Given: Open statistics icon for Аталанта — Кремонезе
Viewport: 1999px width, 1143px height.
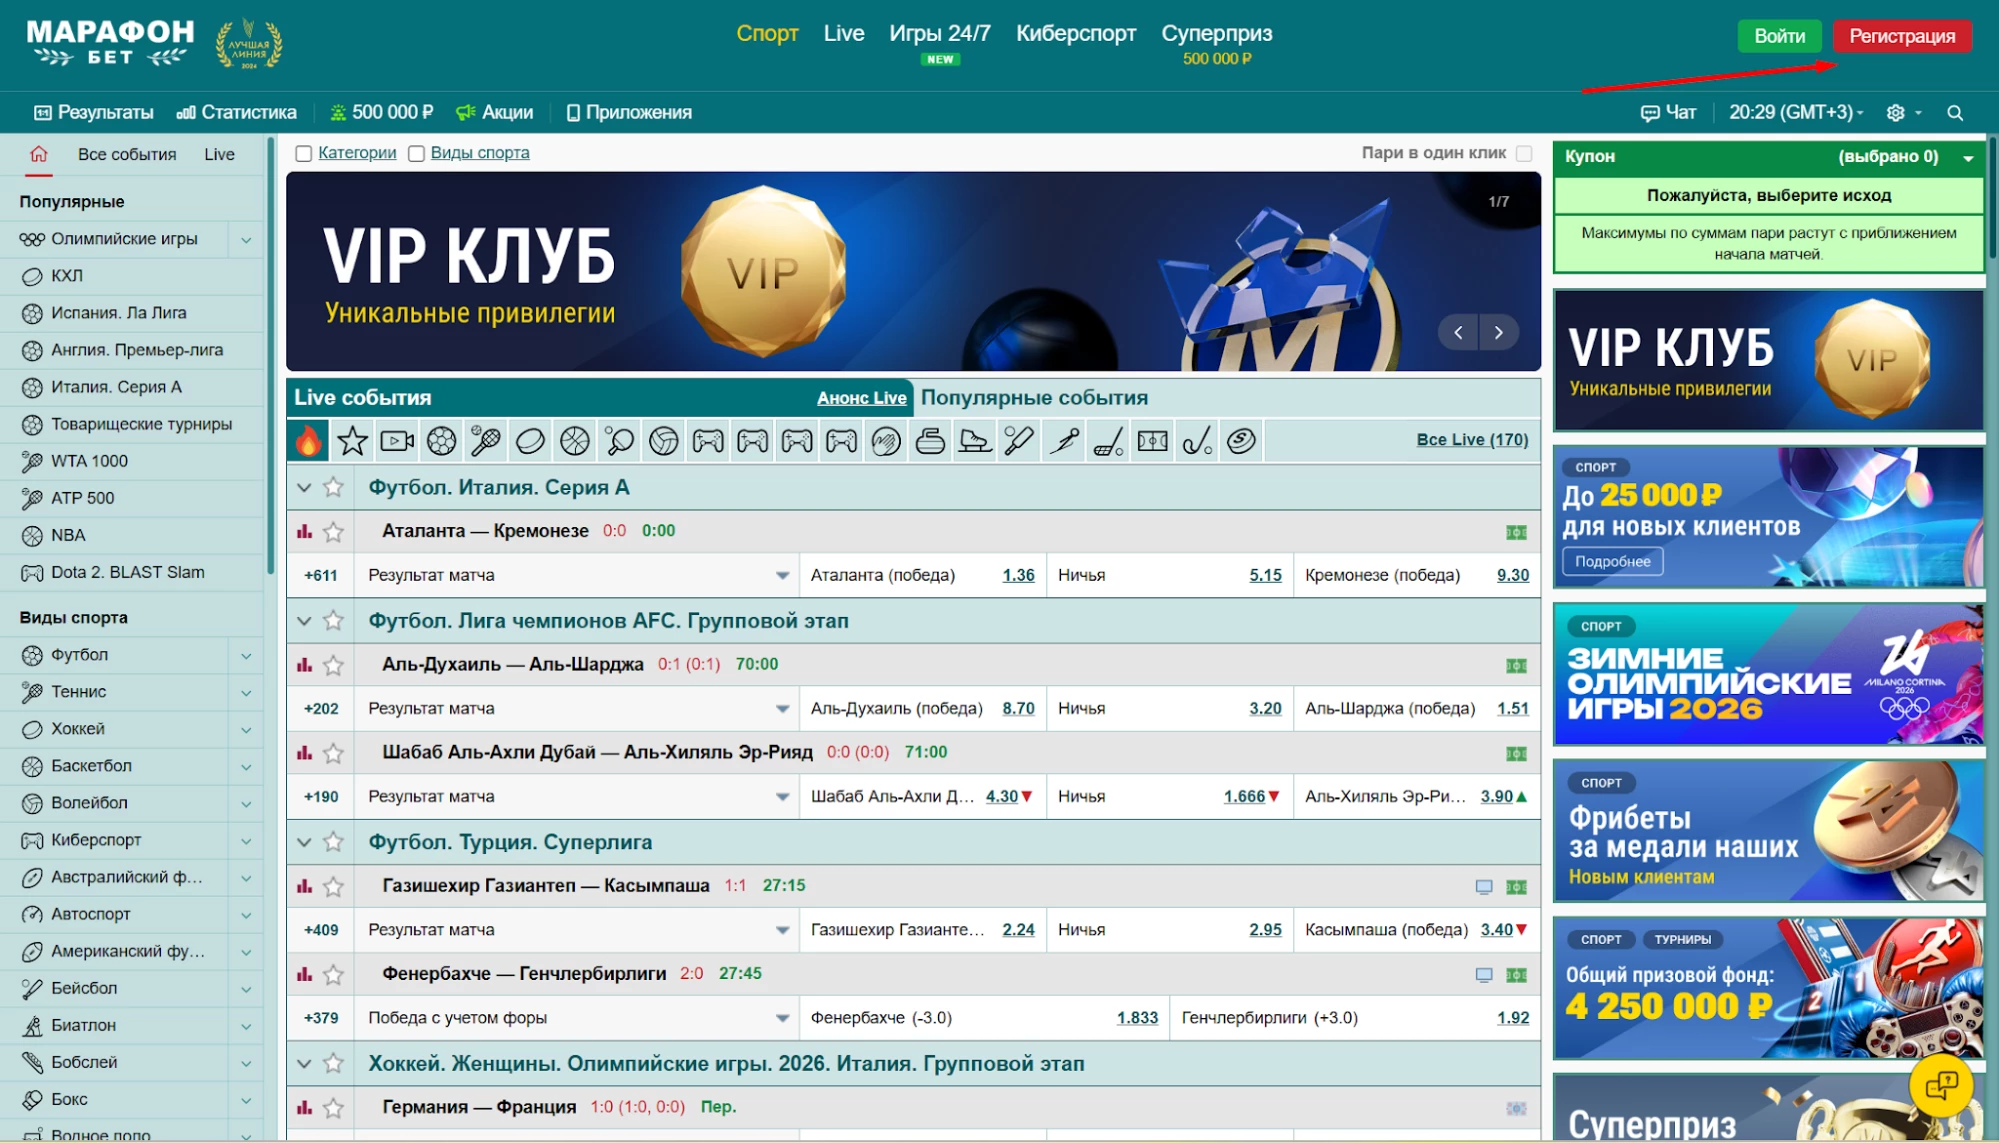Looking at the screenshot, I should (x=304, y=531).
